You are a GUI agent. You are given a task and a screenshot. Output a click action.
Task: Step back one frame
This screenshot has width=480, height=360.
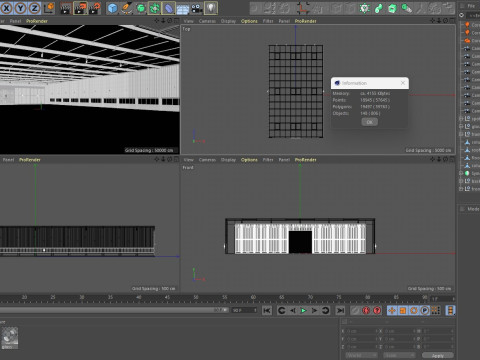[292, 310]
